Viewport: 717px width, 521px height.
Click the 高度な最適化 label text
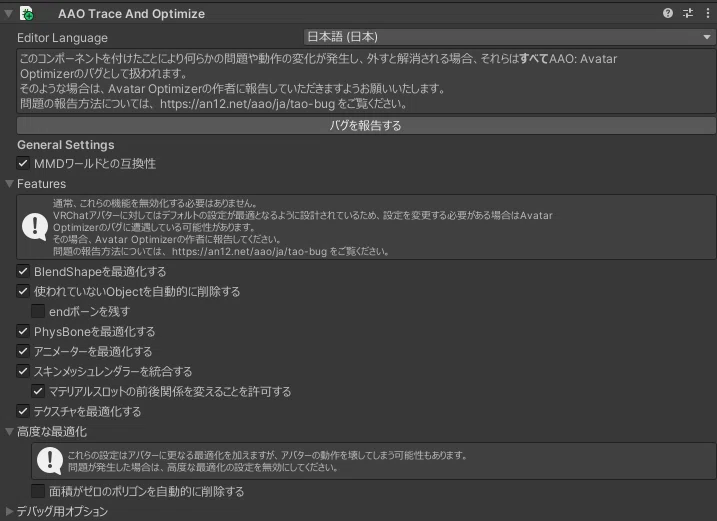[52, 431]
